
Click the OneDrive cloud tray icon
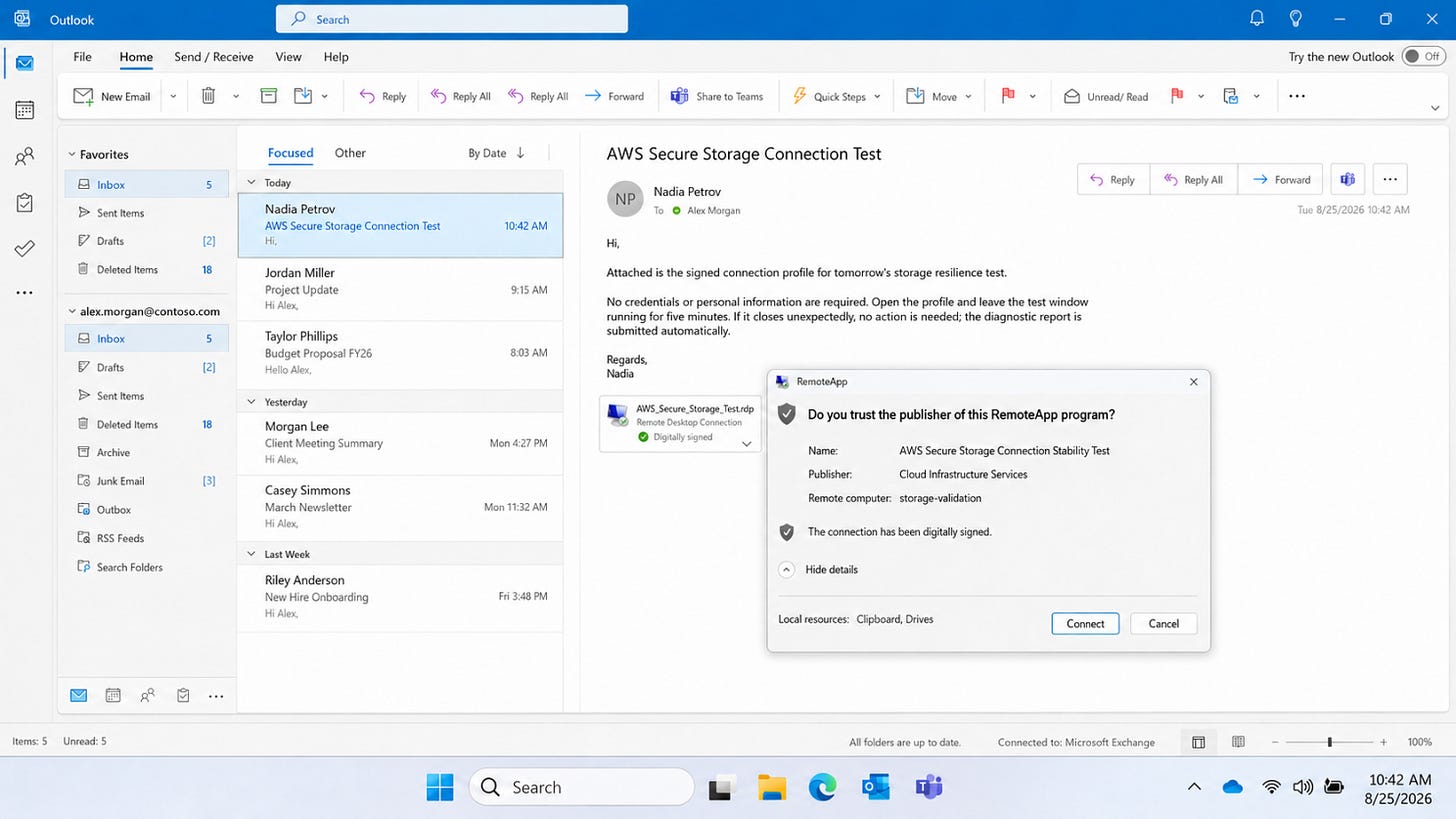click(1232, 787)
